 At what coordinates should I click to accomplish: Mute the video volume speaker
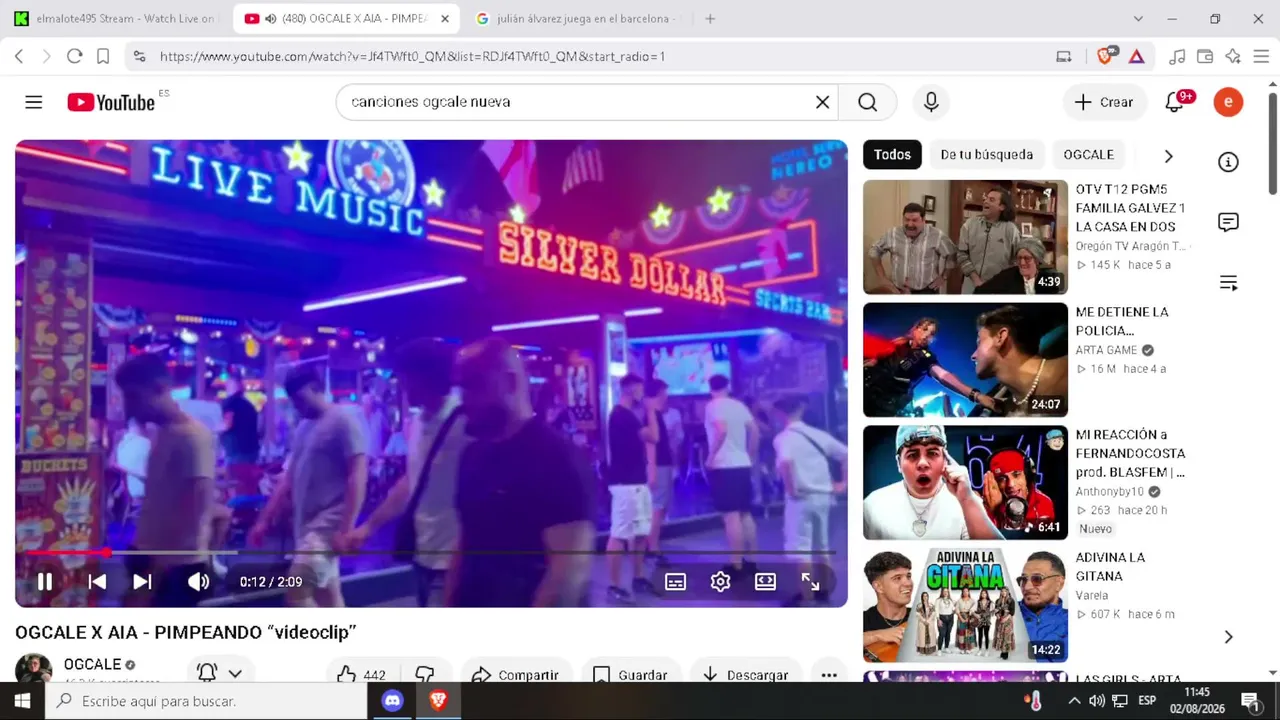[x=199, y=581]
